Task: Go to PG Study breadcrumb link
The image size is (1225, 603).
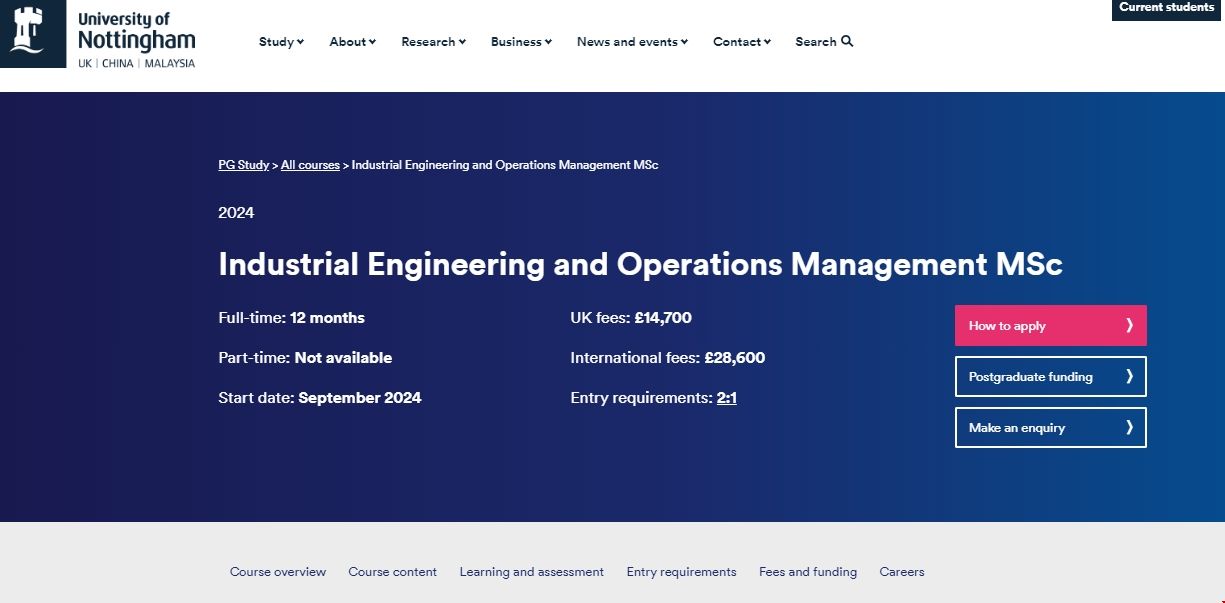Action: 243,165
